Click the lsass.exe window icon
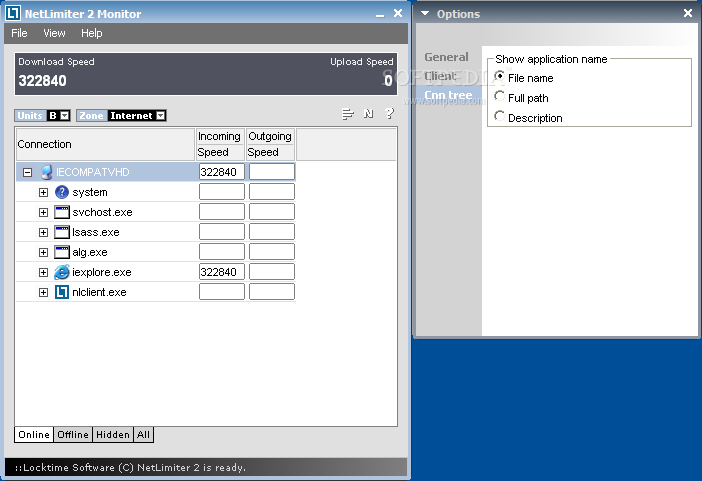Screen dimensions: 702x481 coord(62,232)
